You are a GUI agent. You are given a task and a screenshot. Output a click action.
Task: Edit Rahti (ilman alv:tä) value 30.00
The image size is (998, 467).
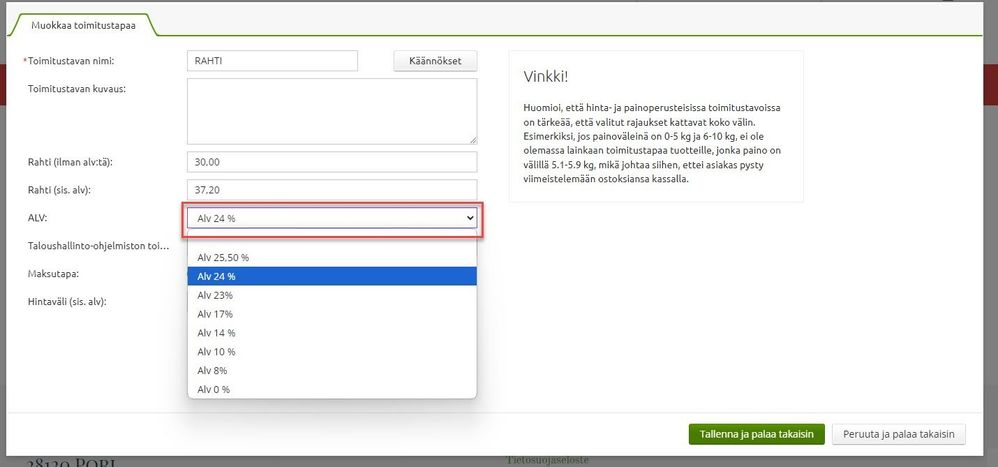click(332, 162)
